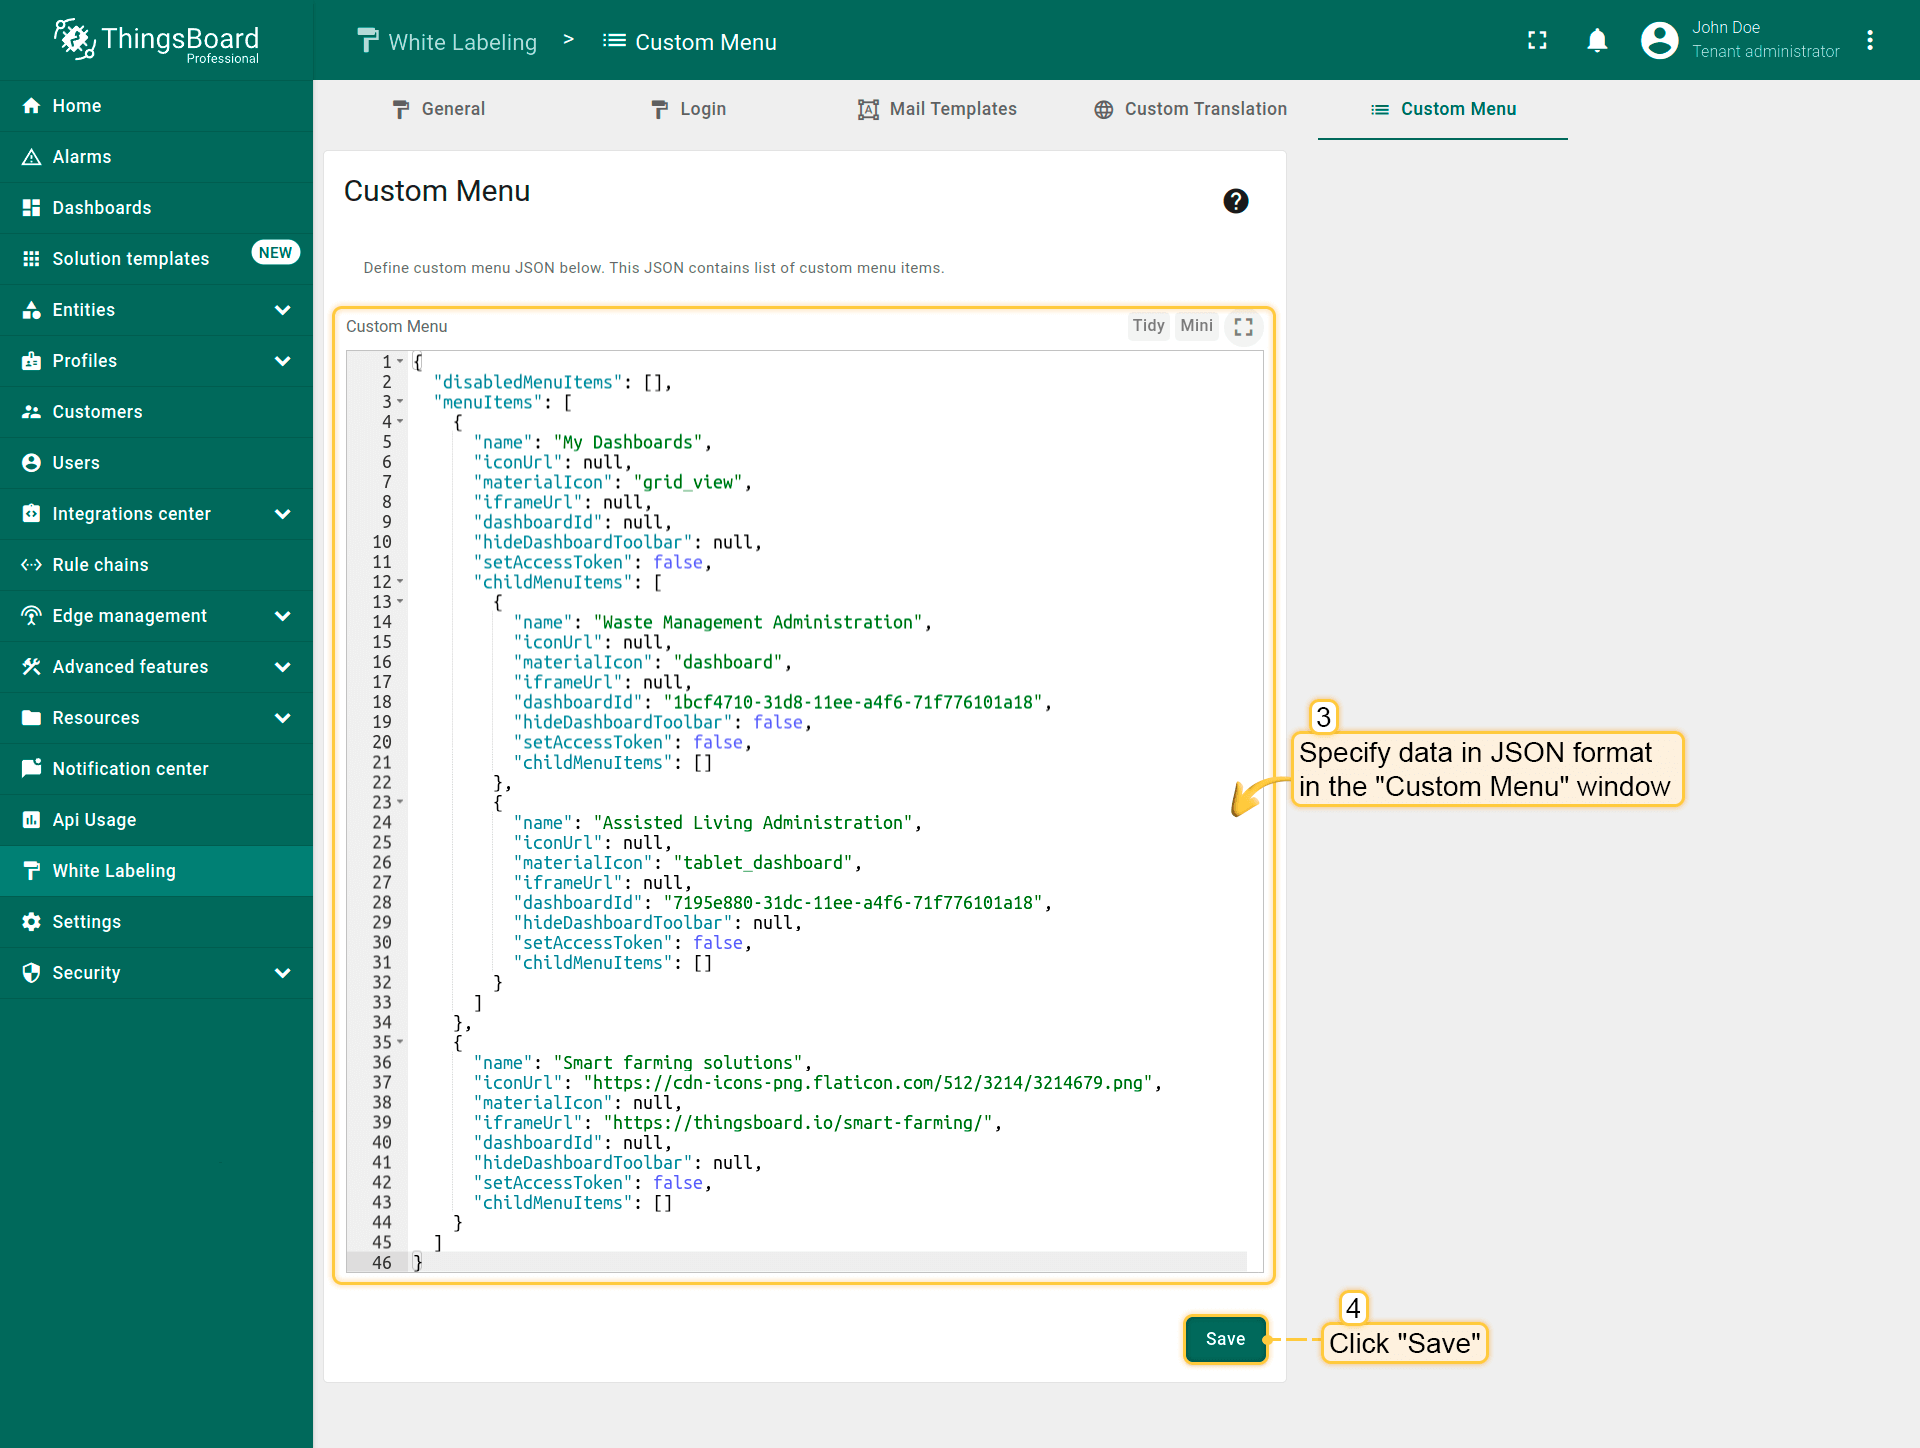Image resolution: width=1920 pixels, height=1448 pixels.
Task: Go to Dashboards in sidebar
Action: pyautogui.click(x=156, y=208)
